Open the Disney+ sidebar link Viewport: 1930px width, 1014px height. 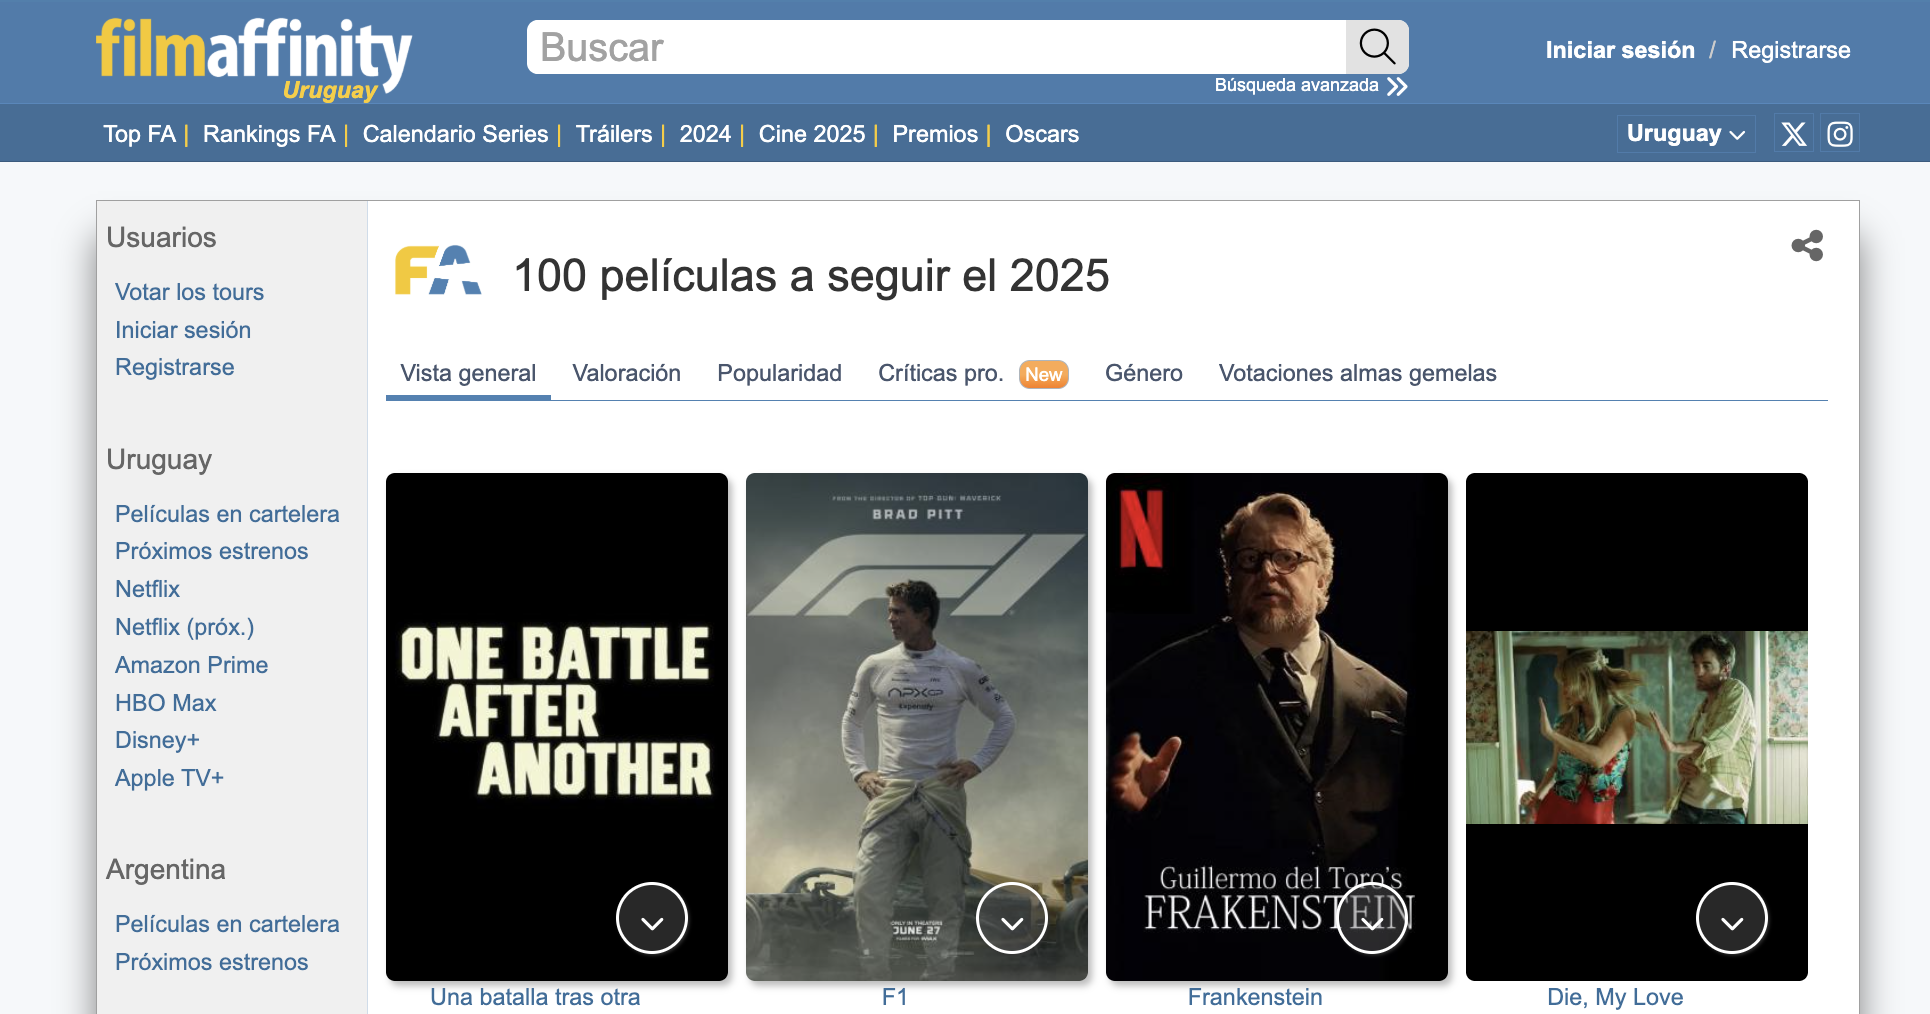click(x=157, y=740)
